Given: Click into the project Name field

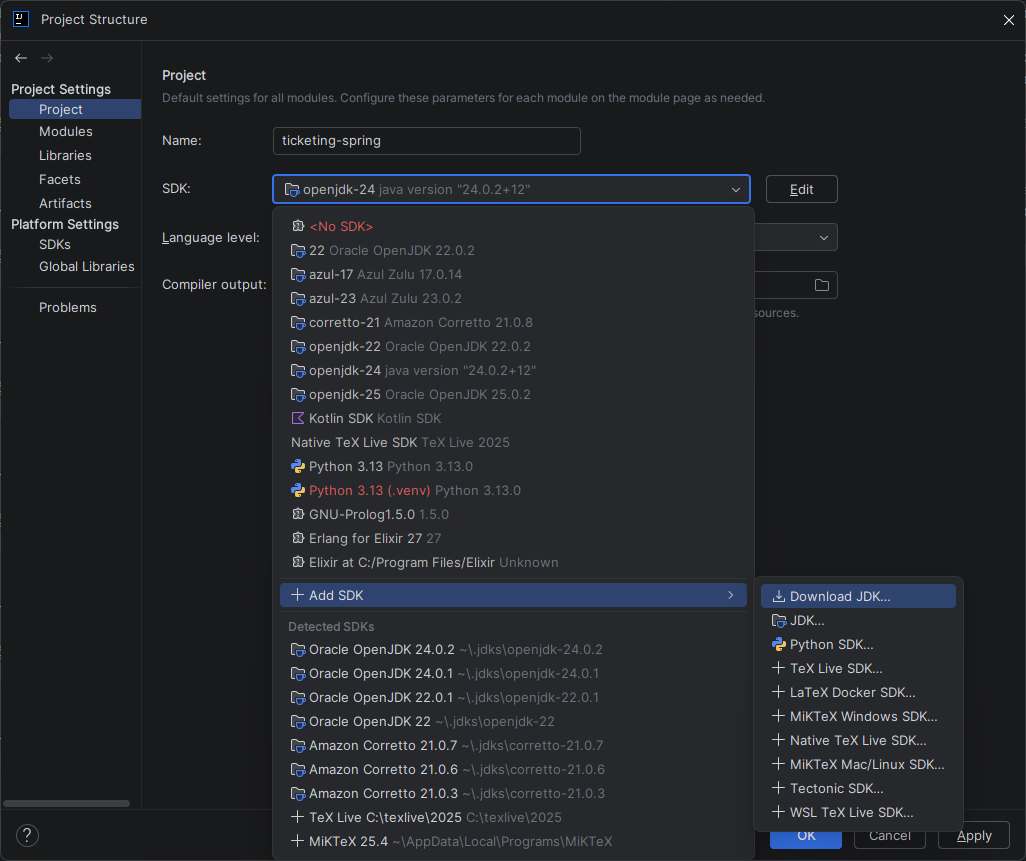Looking at the screenshot, I should 426,141.
